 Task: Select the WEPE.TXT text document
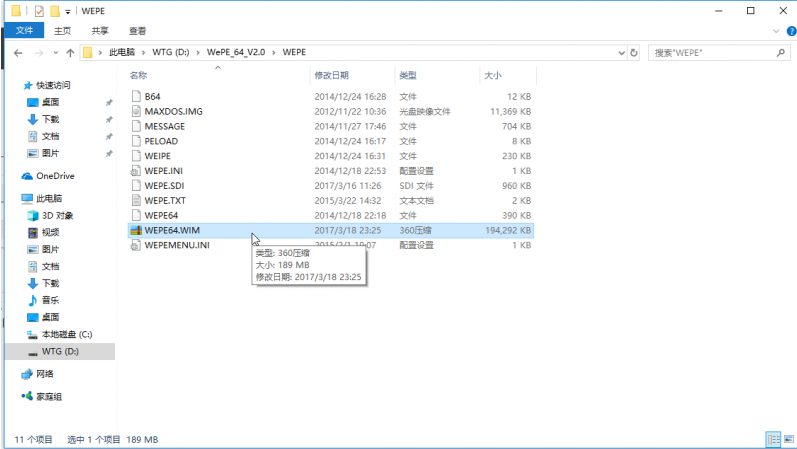coord(164,200)
